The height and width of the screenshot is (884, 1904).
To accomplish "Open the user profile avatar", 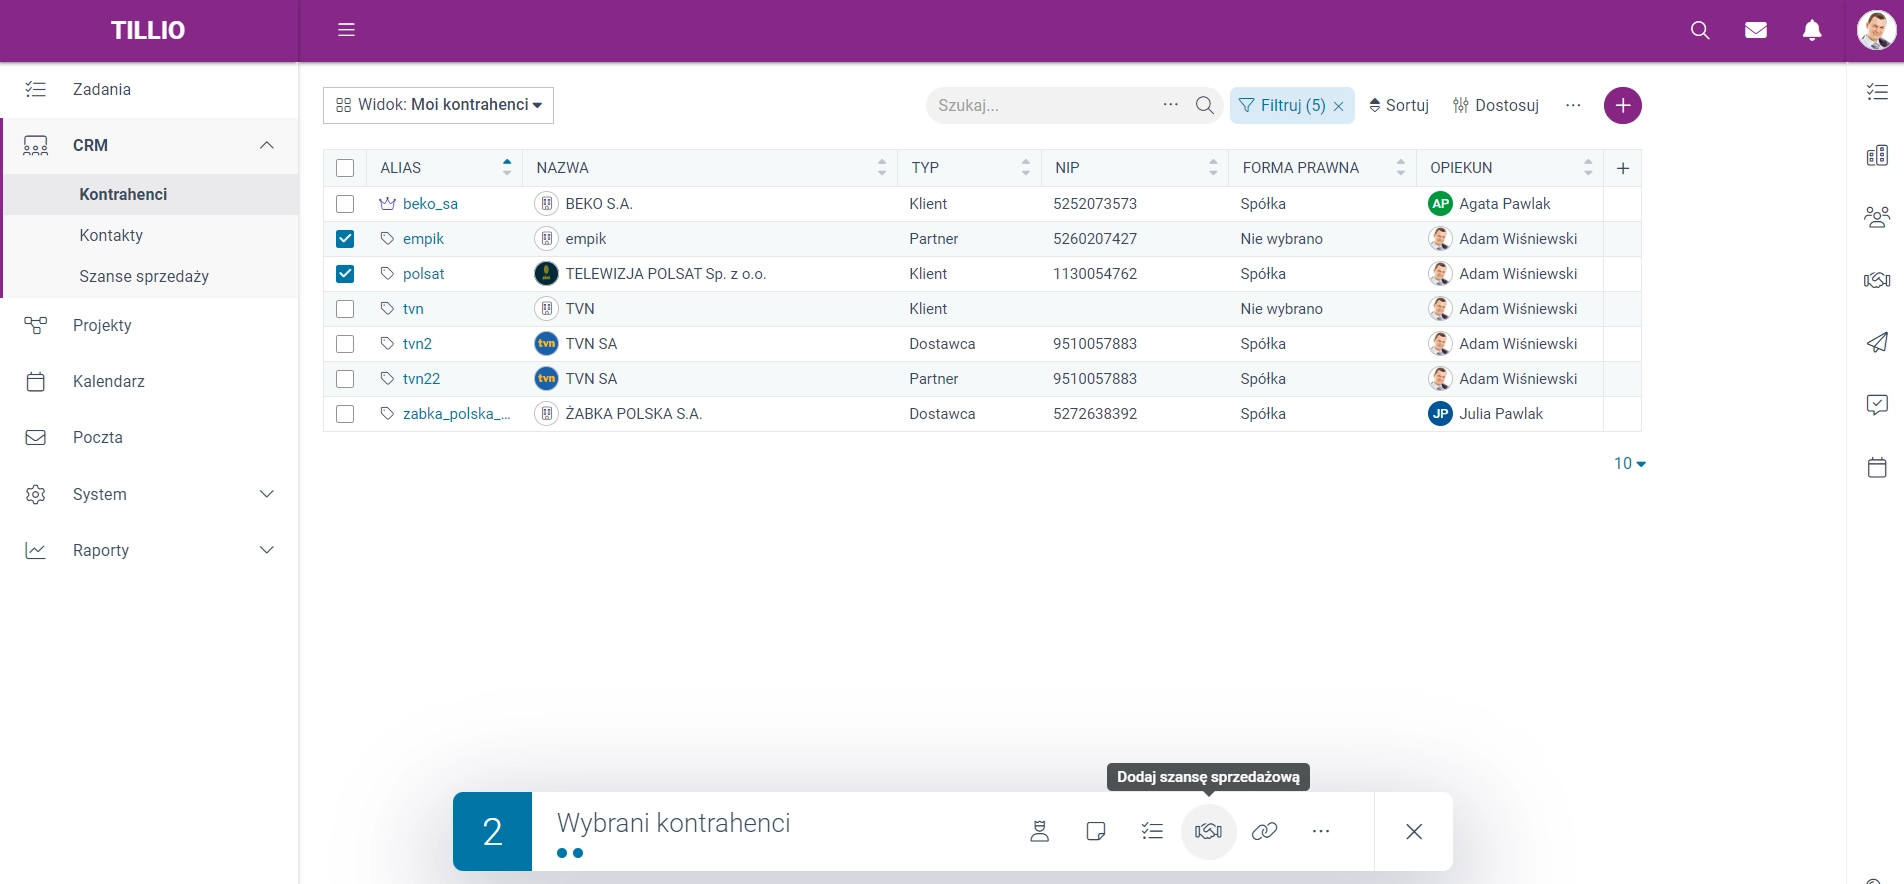I will point(1876,30).
